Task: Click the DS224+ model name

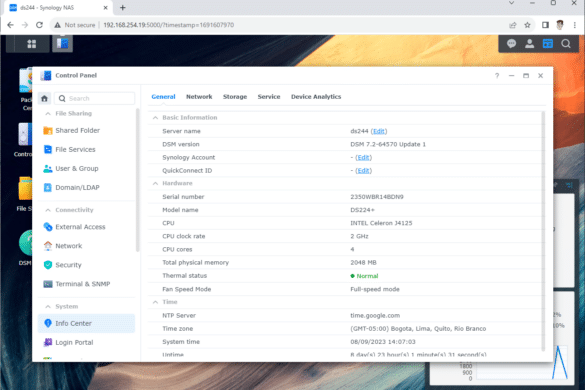Action: 362,210
